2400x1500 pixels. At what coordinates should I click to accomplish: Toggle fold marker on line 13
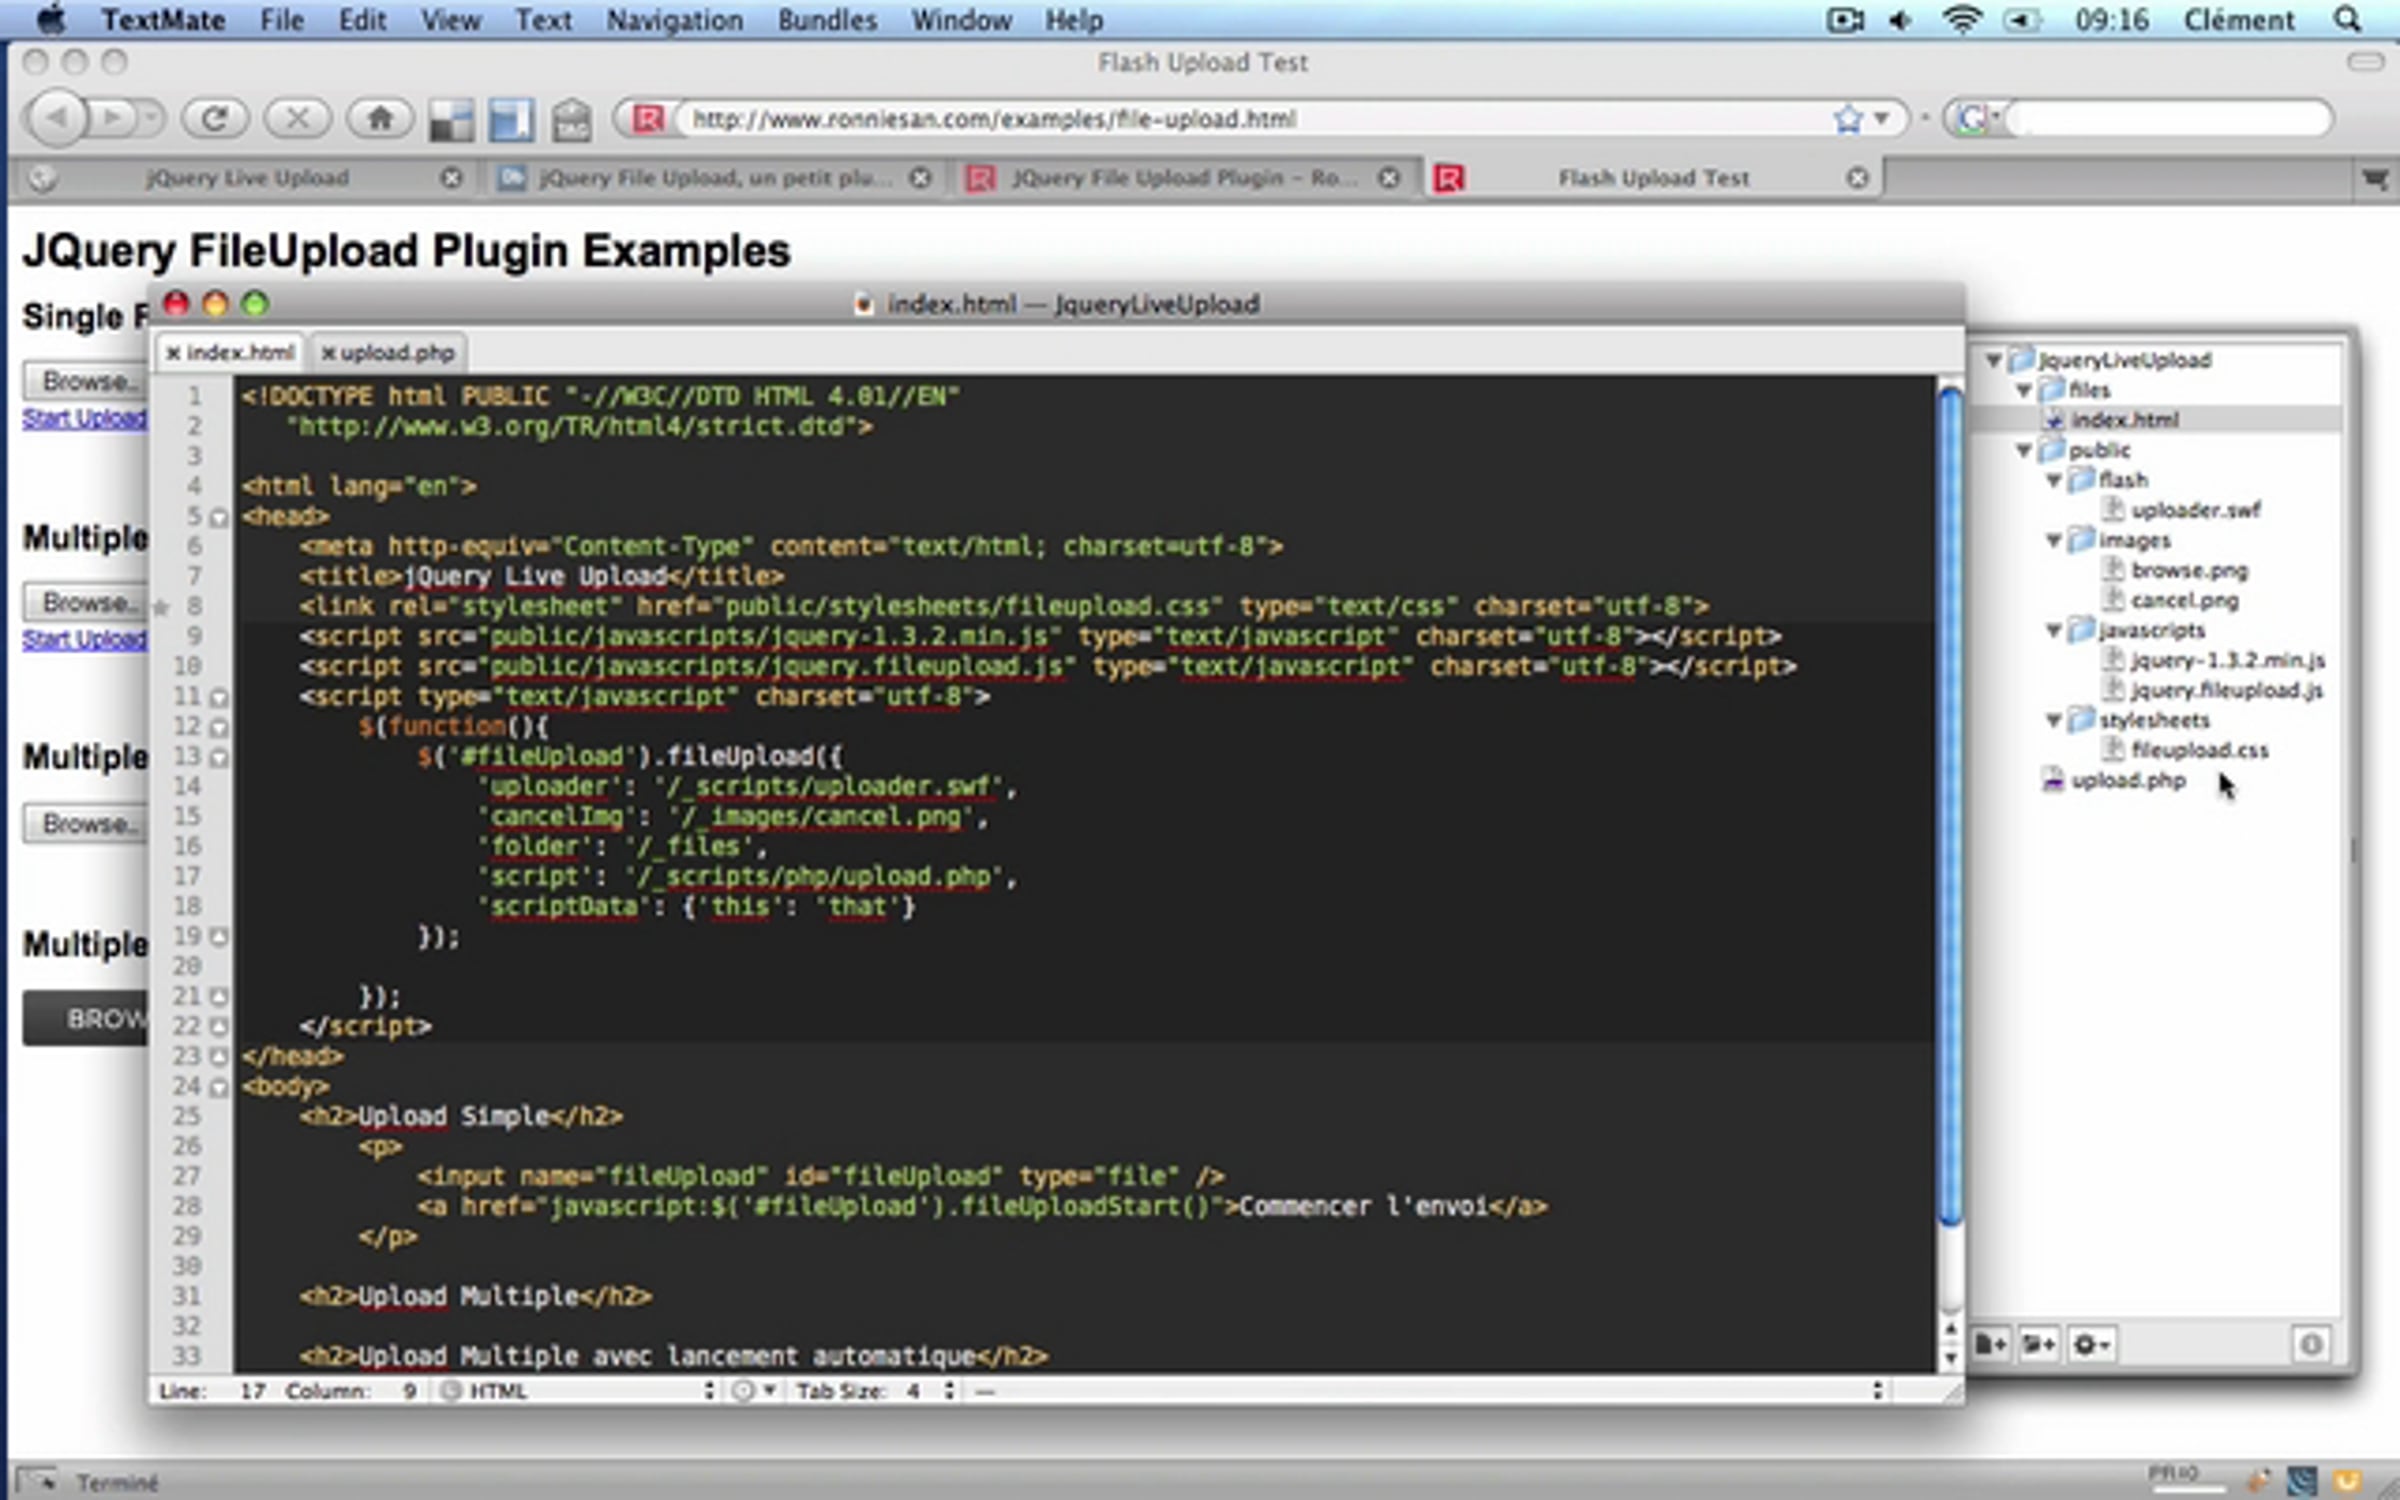click(x=219, y=758)
